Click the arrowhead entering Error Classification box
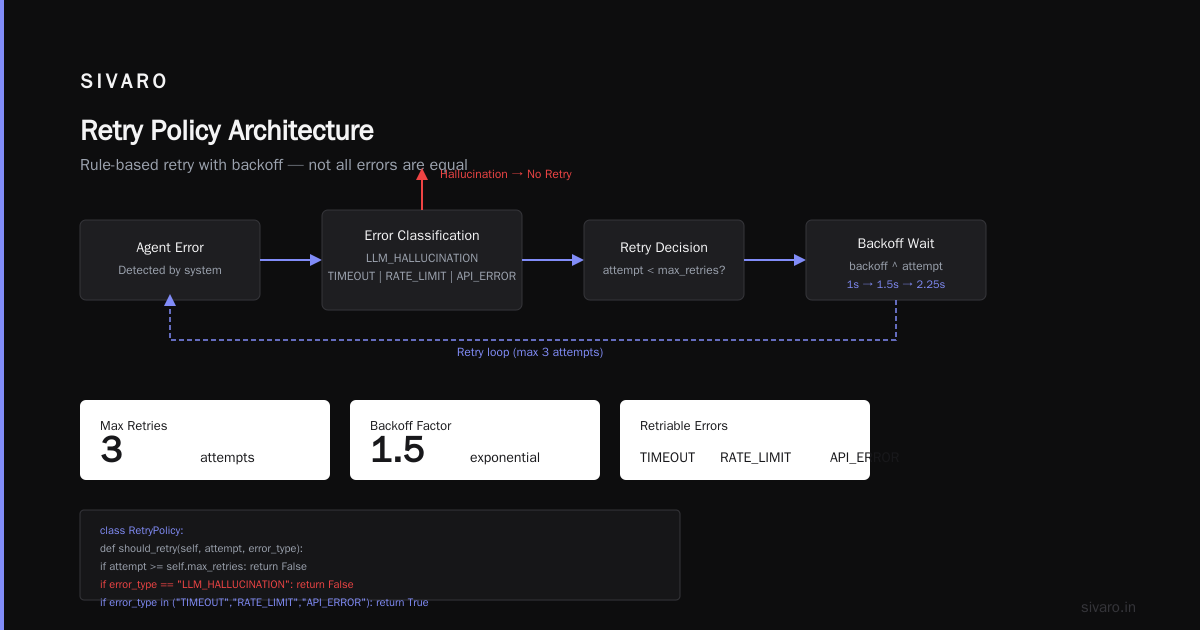Viewport: 1200px width, 630px height. click(316, 260)
